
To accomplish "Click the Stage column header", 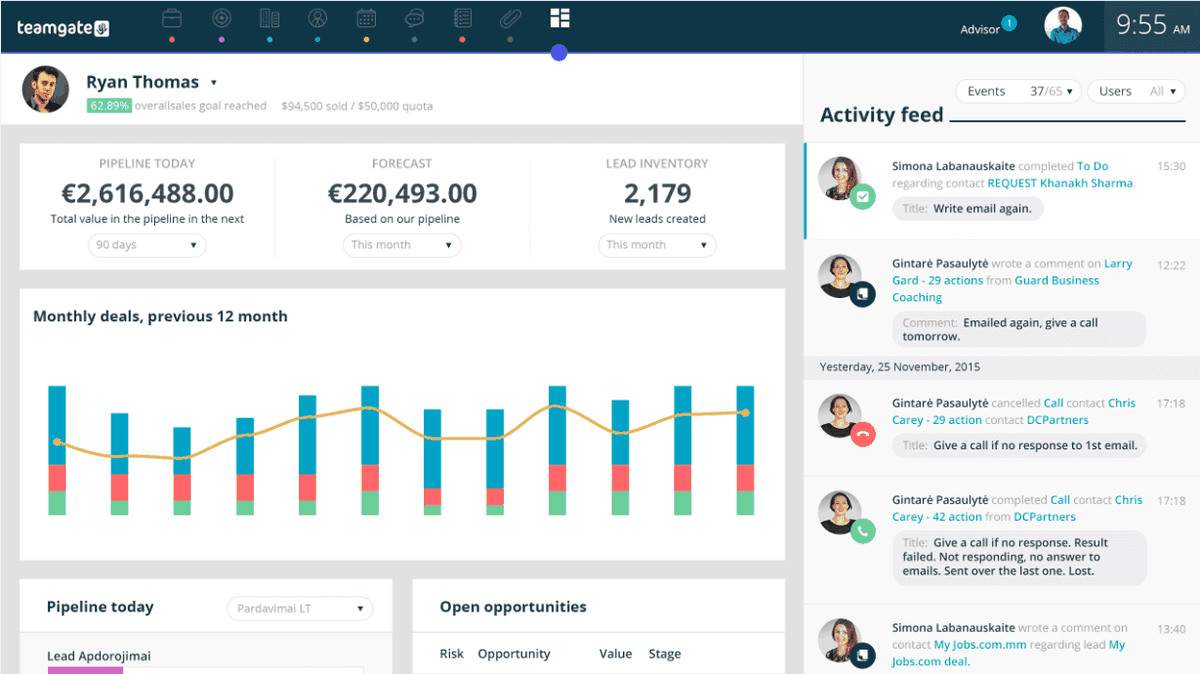I will (664, 653).
